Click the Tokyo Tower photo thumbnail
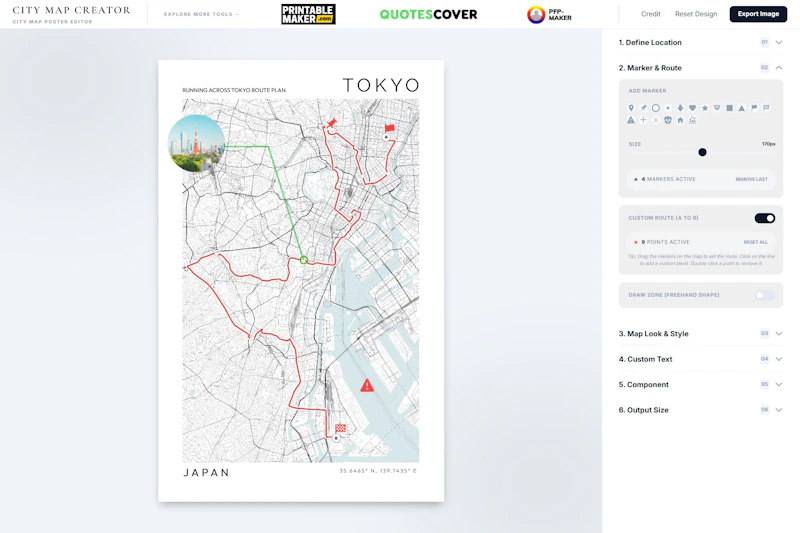Viewport: 800px width, 533px height. click(196, 143)
